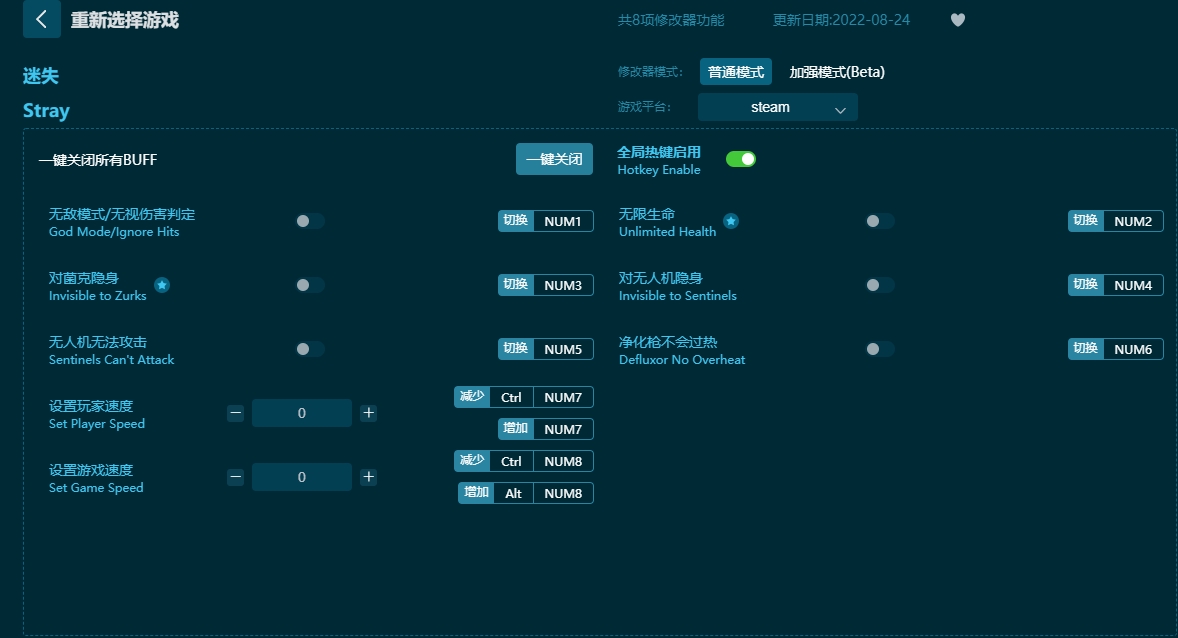
Task: Click the Set Game Speed value field
Action: tap(301, 477)
